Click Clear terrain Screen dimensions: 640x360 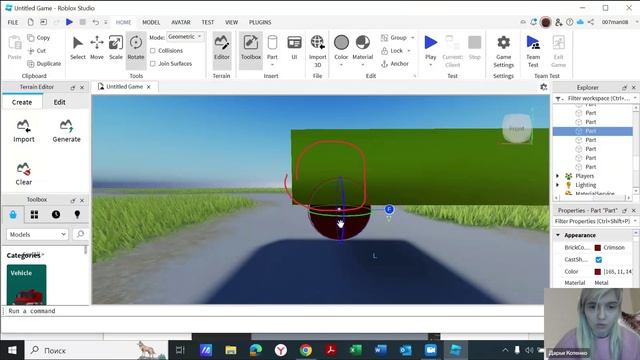click(x=24, y=173)
